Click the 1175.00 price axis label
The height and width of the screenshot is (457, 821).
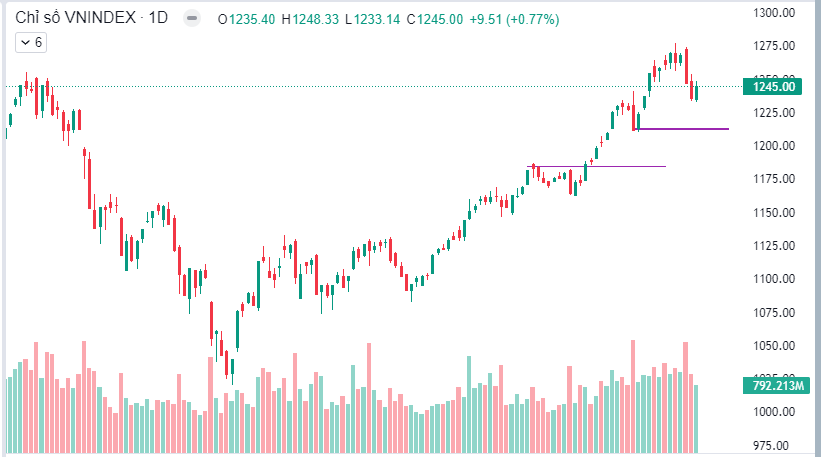click(773, 179)
